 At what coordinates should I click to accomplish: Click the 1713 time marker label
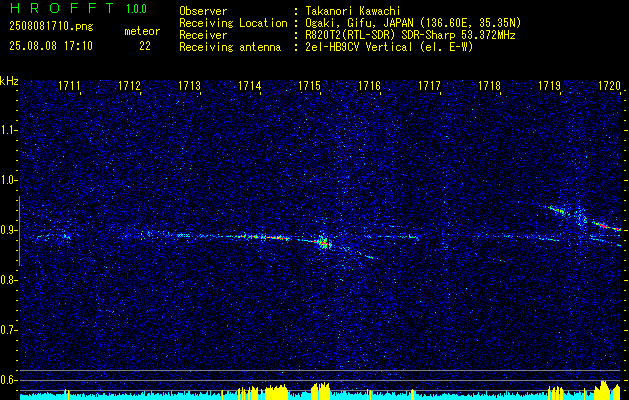click(x=189, y=86)
